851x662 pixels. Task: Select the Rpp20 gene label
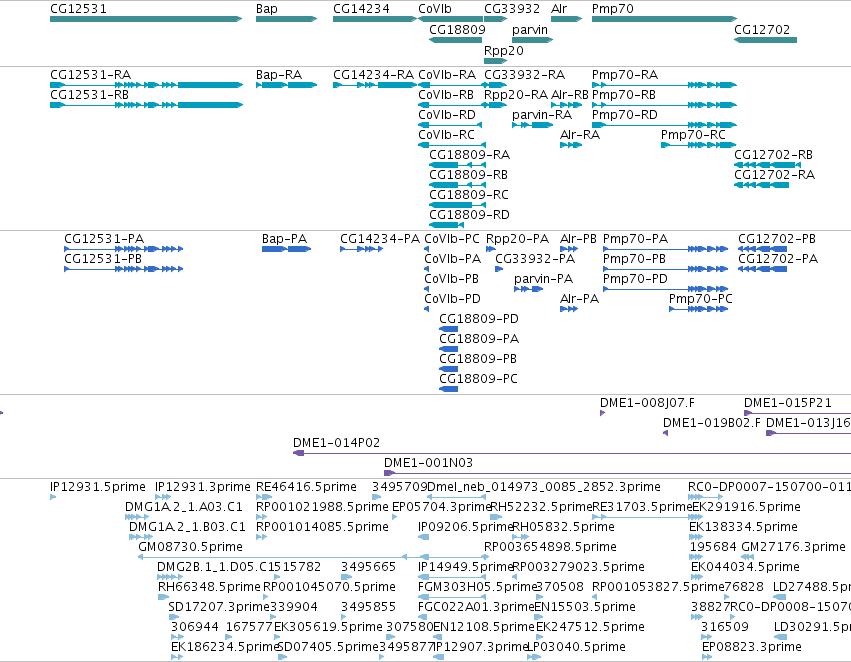coord(504,50)
